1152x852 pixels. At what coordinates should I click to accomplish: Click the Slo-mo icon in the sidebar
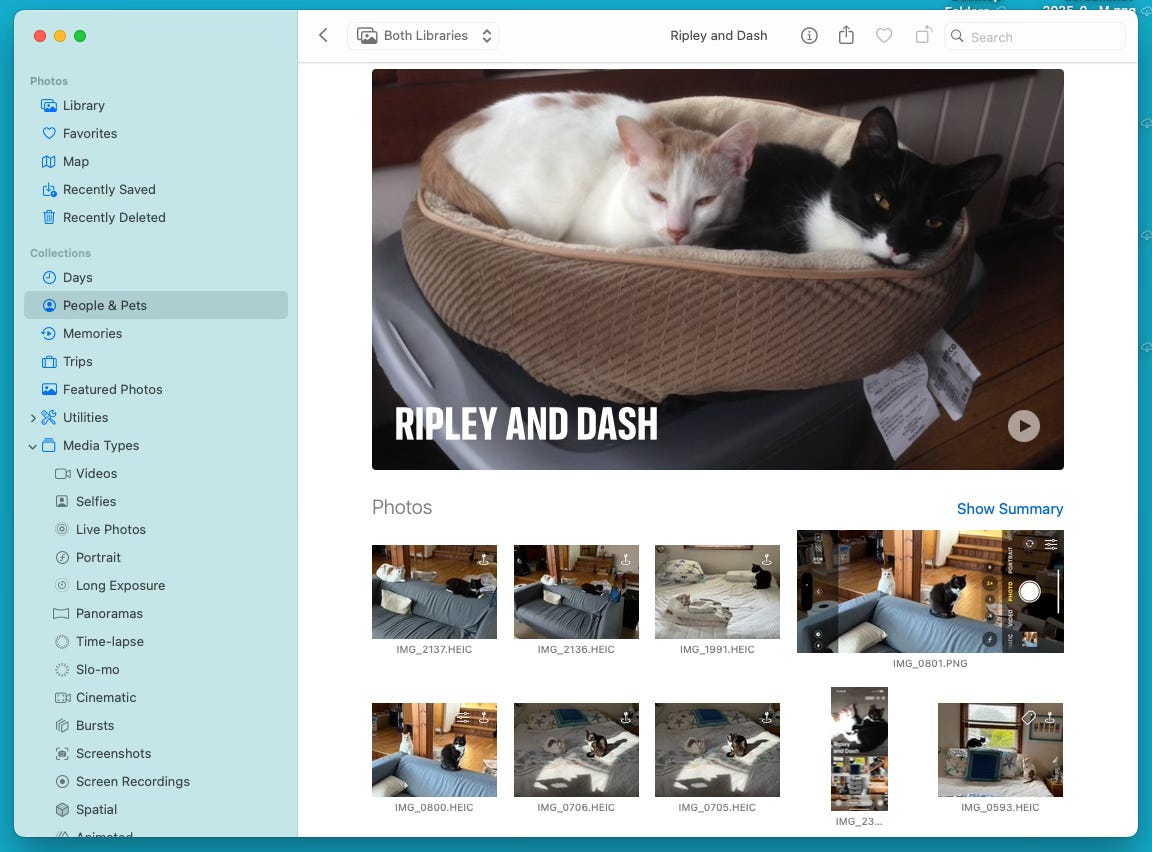pos(62,669)
